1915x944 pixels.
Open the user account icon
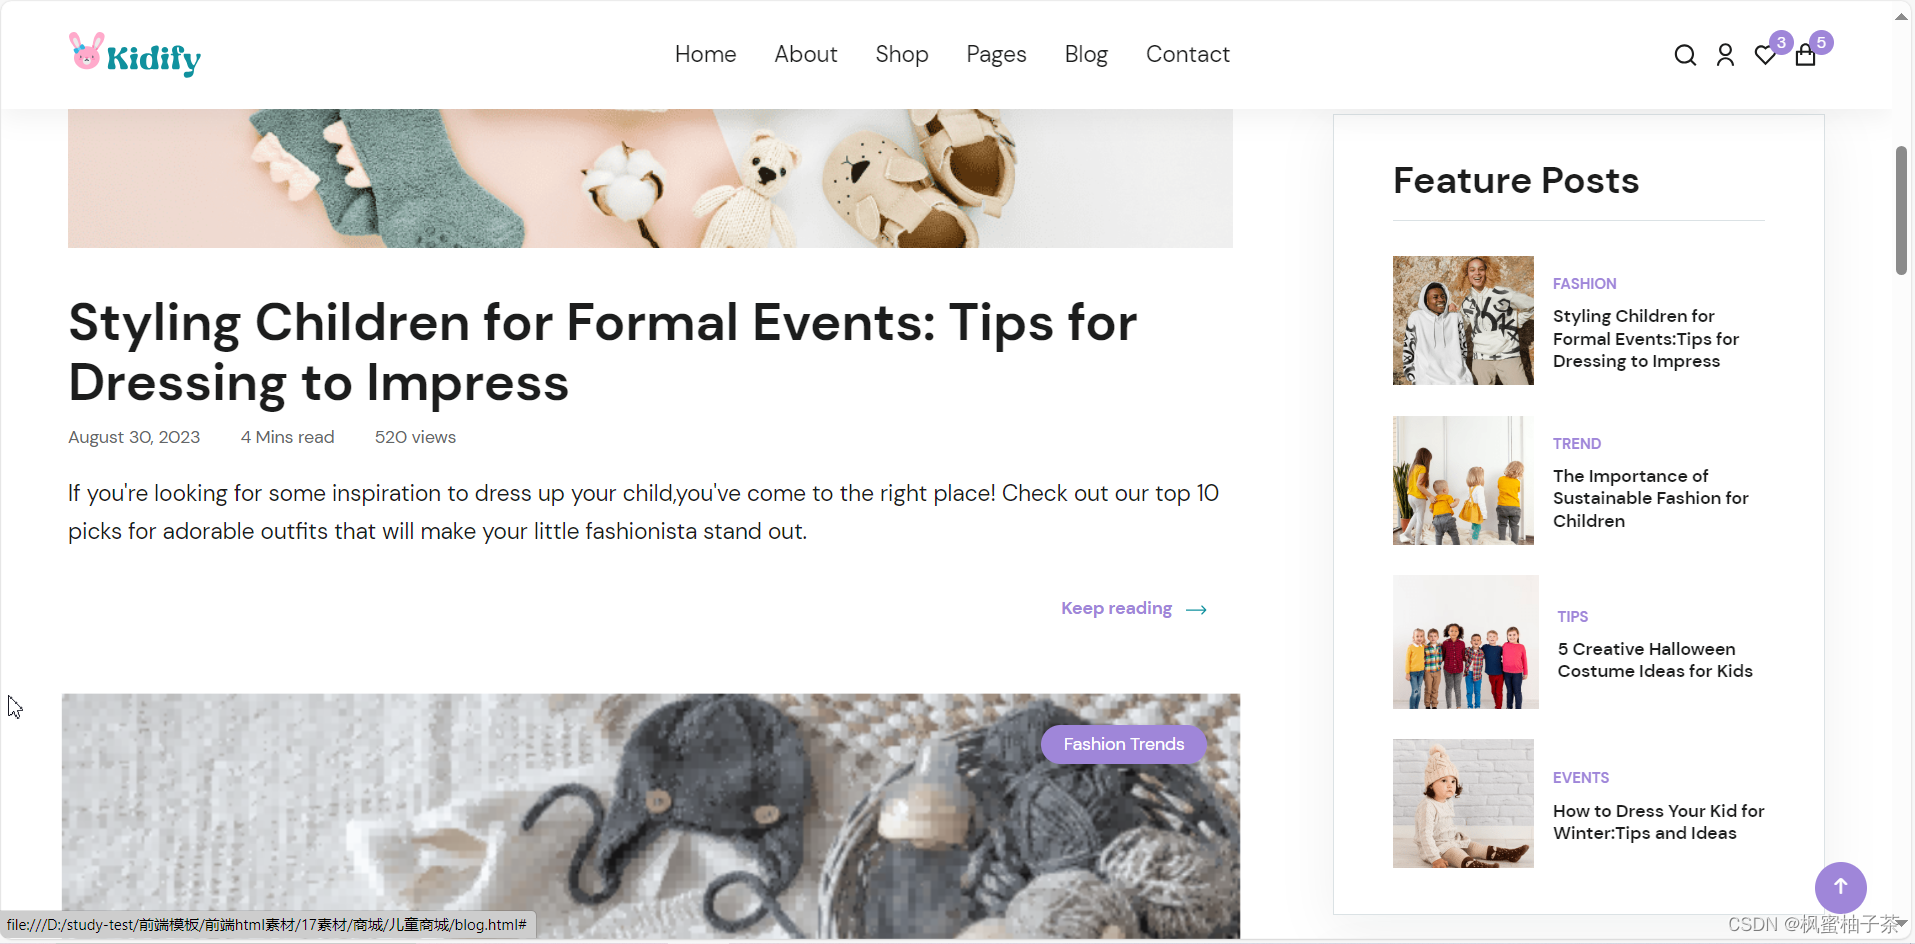pos(1725,55)
